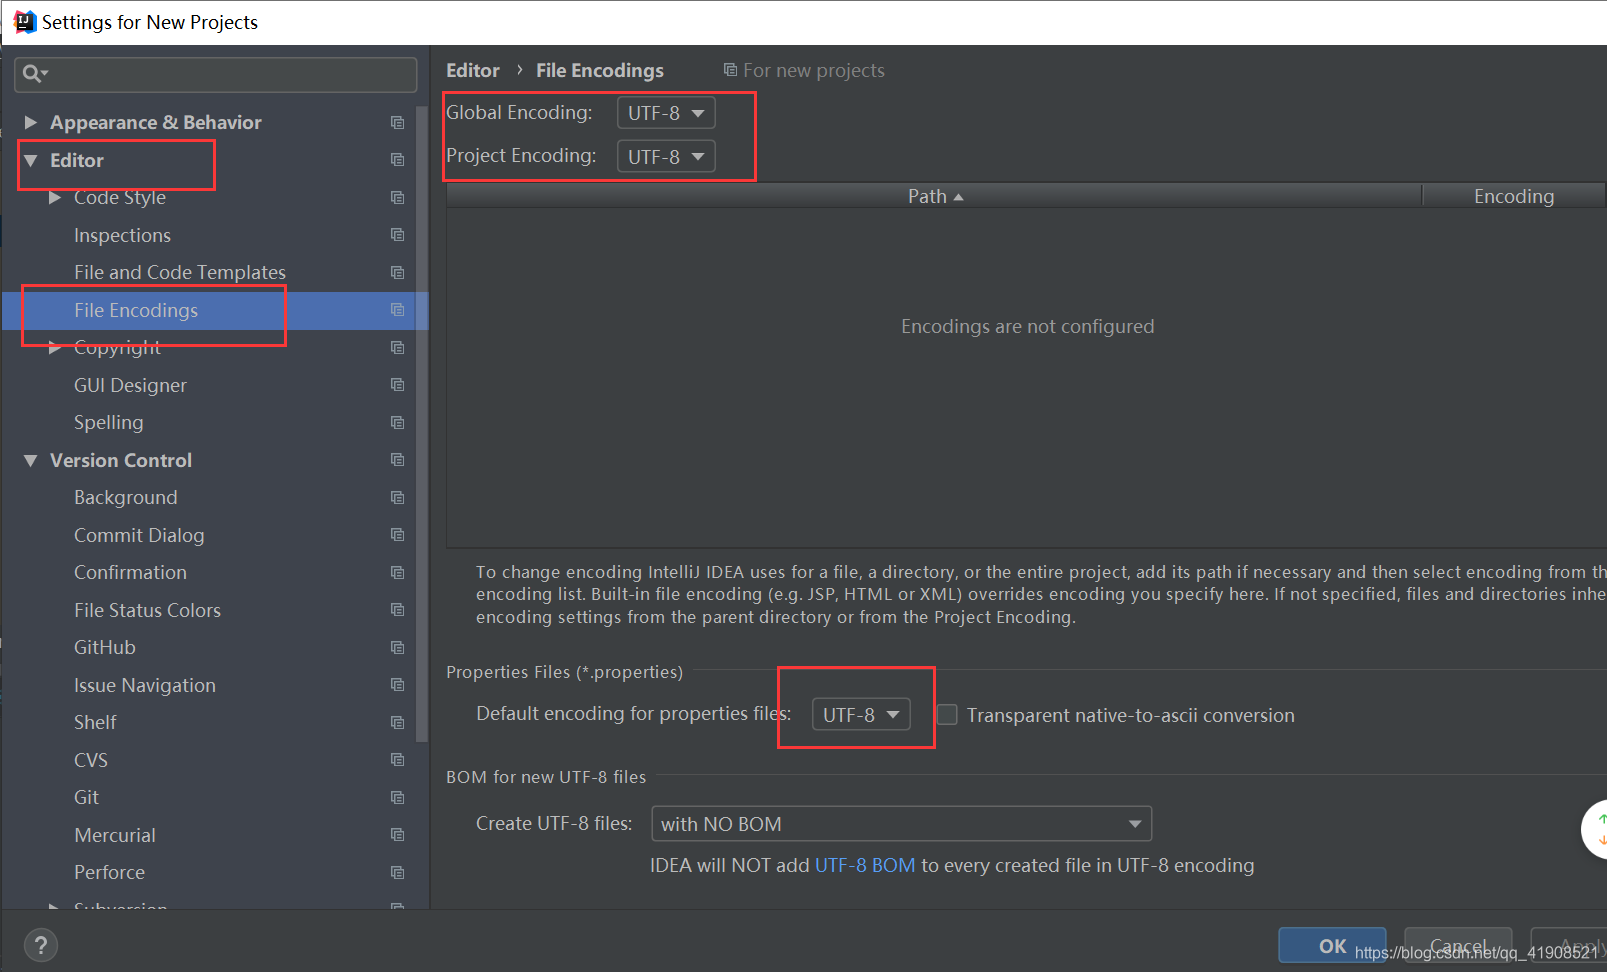This screenshot has width=1607, height=972.
Task: Click the Cancel button
Action: (1458, 945)
